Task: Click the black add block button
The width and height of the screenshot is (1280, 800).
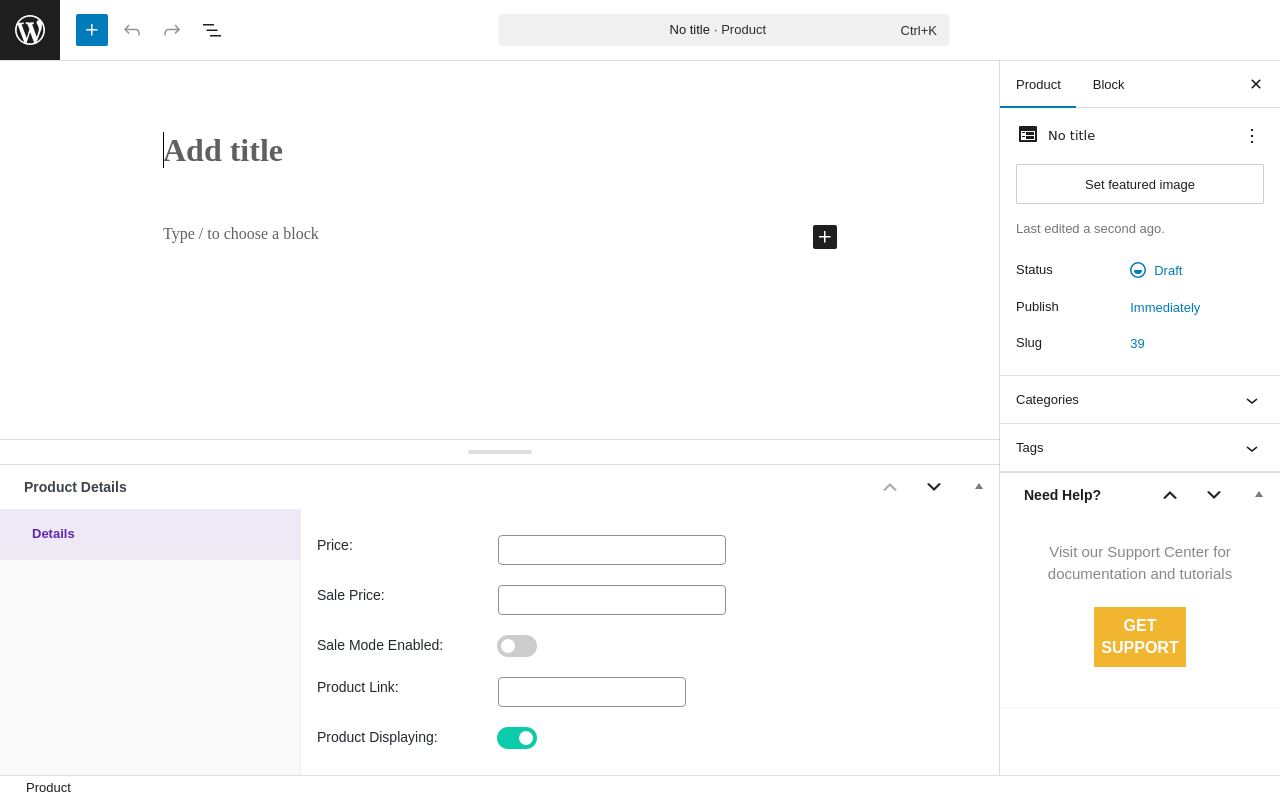Action: coord(825,237)
